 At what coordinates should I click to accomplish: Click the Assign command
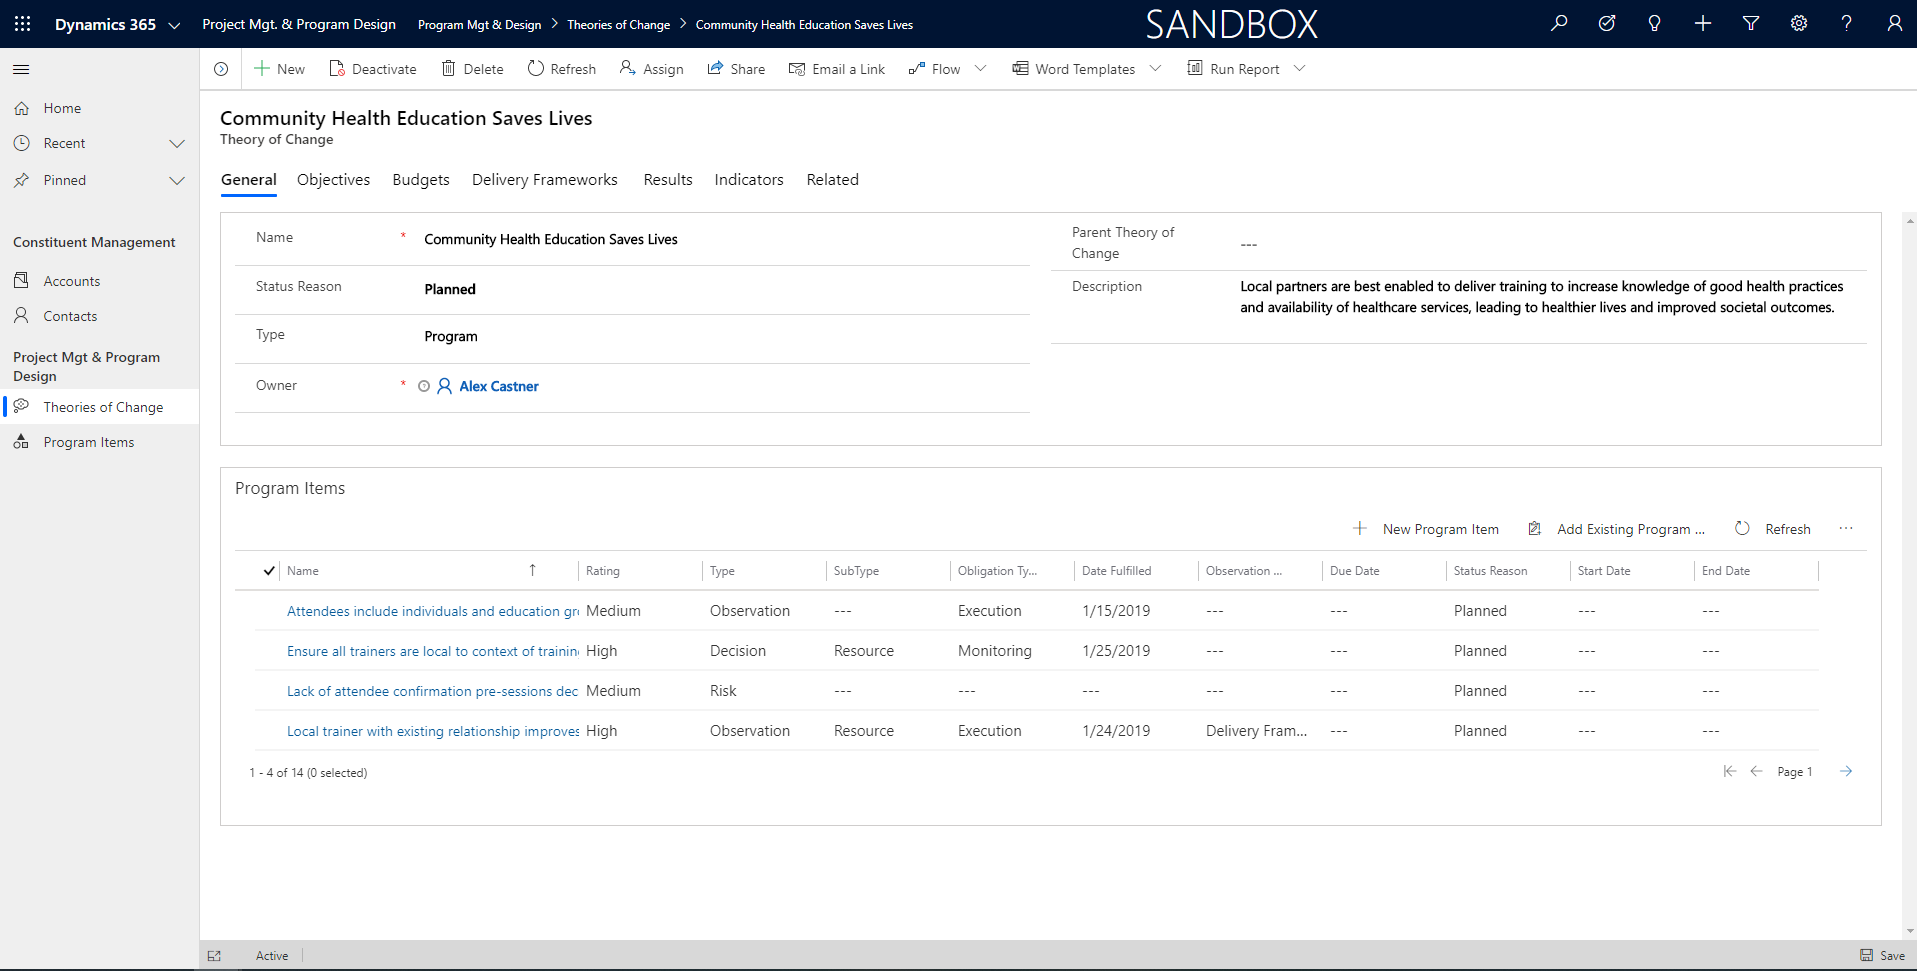(x=651, y=69)
